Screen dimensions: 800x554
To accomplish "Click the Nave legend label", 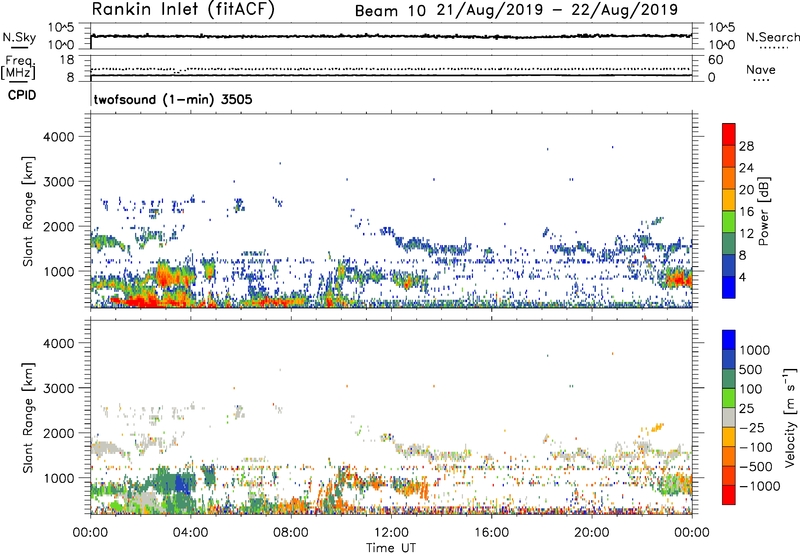I will (x=761, y=70).
